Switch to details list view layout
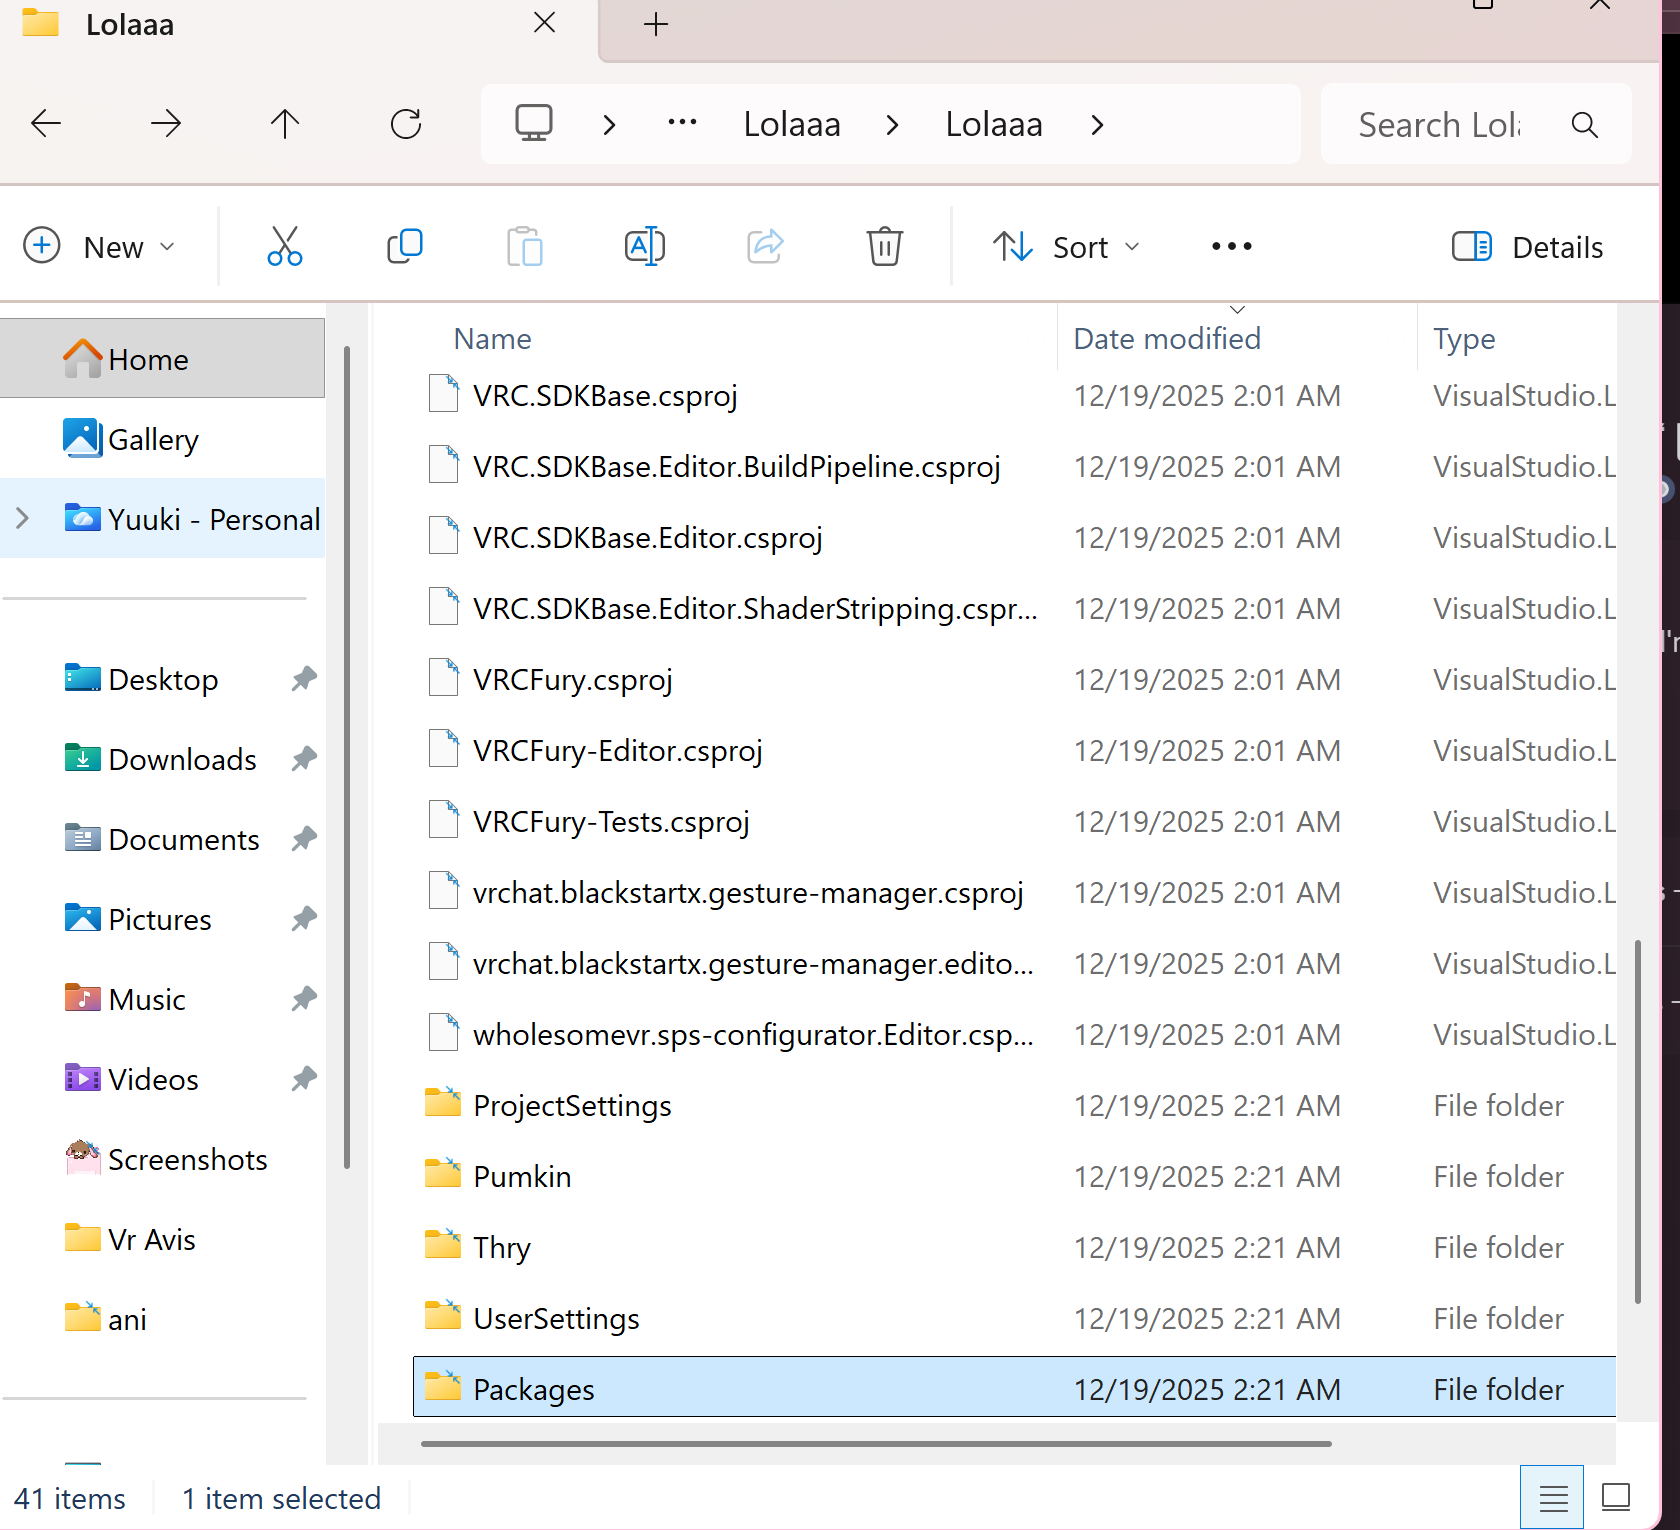The width and height of the screenshot is (1680, 1530). (1552, 1498)
